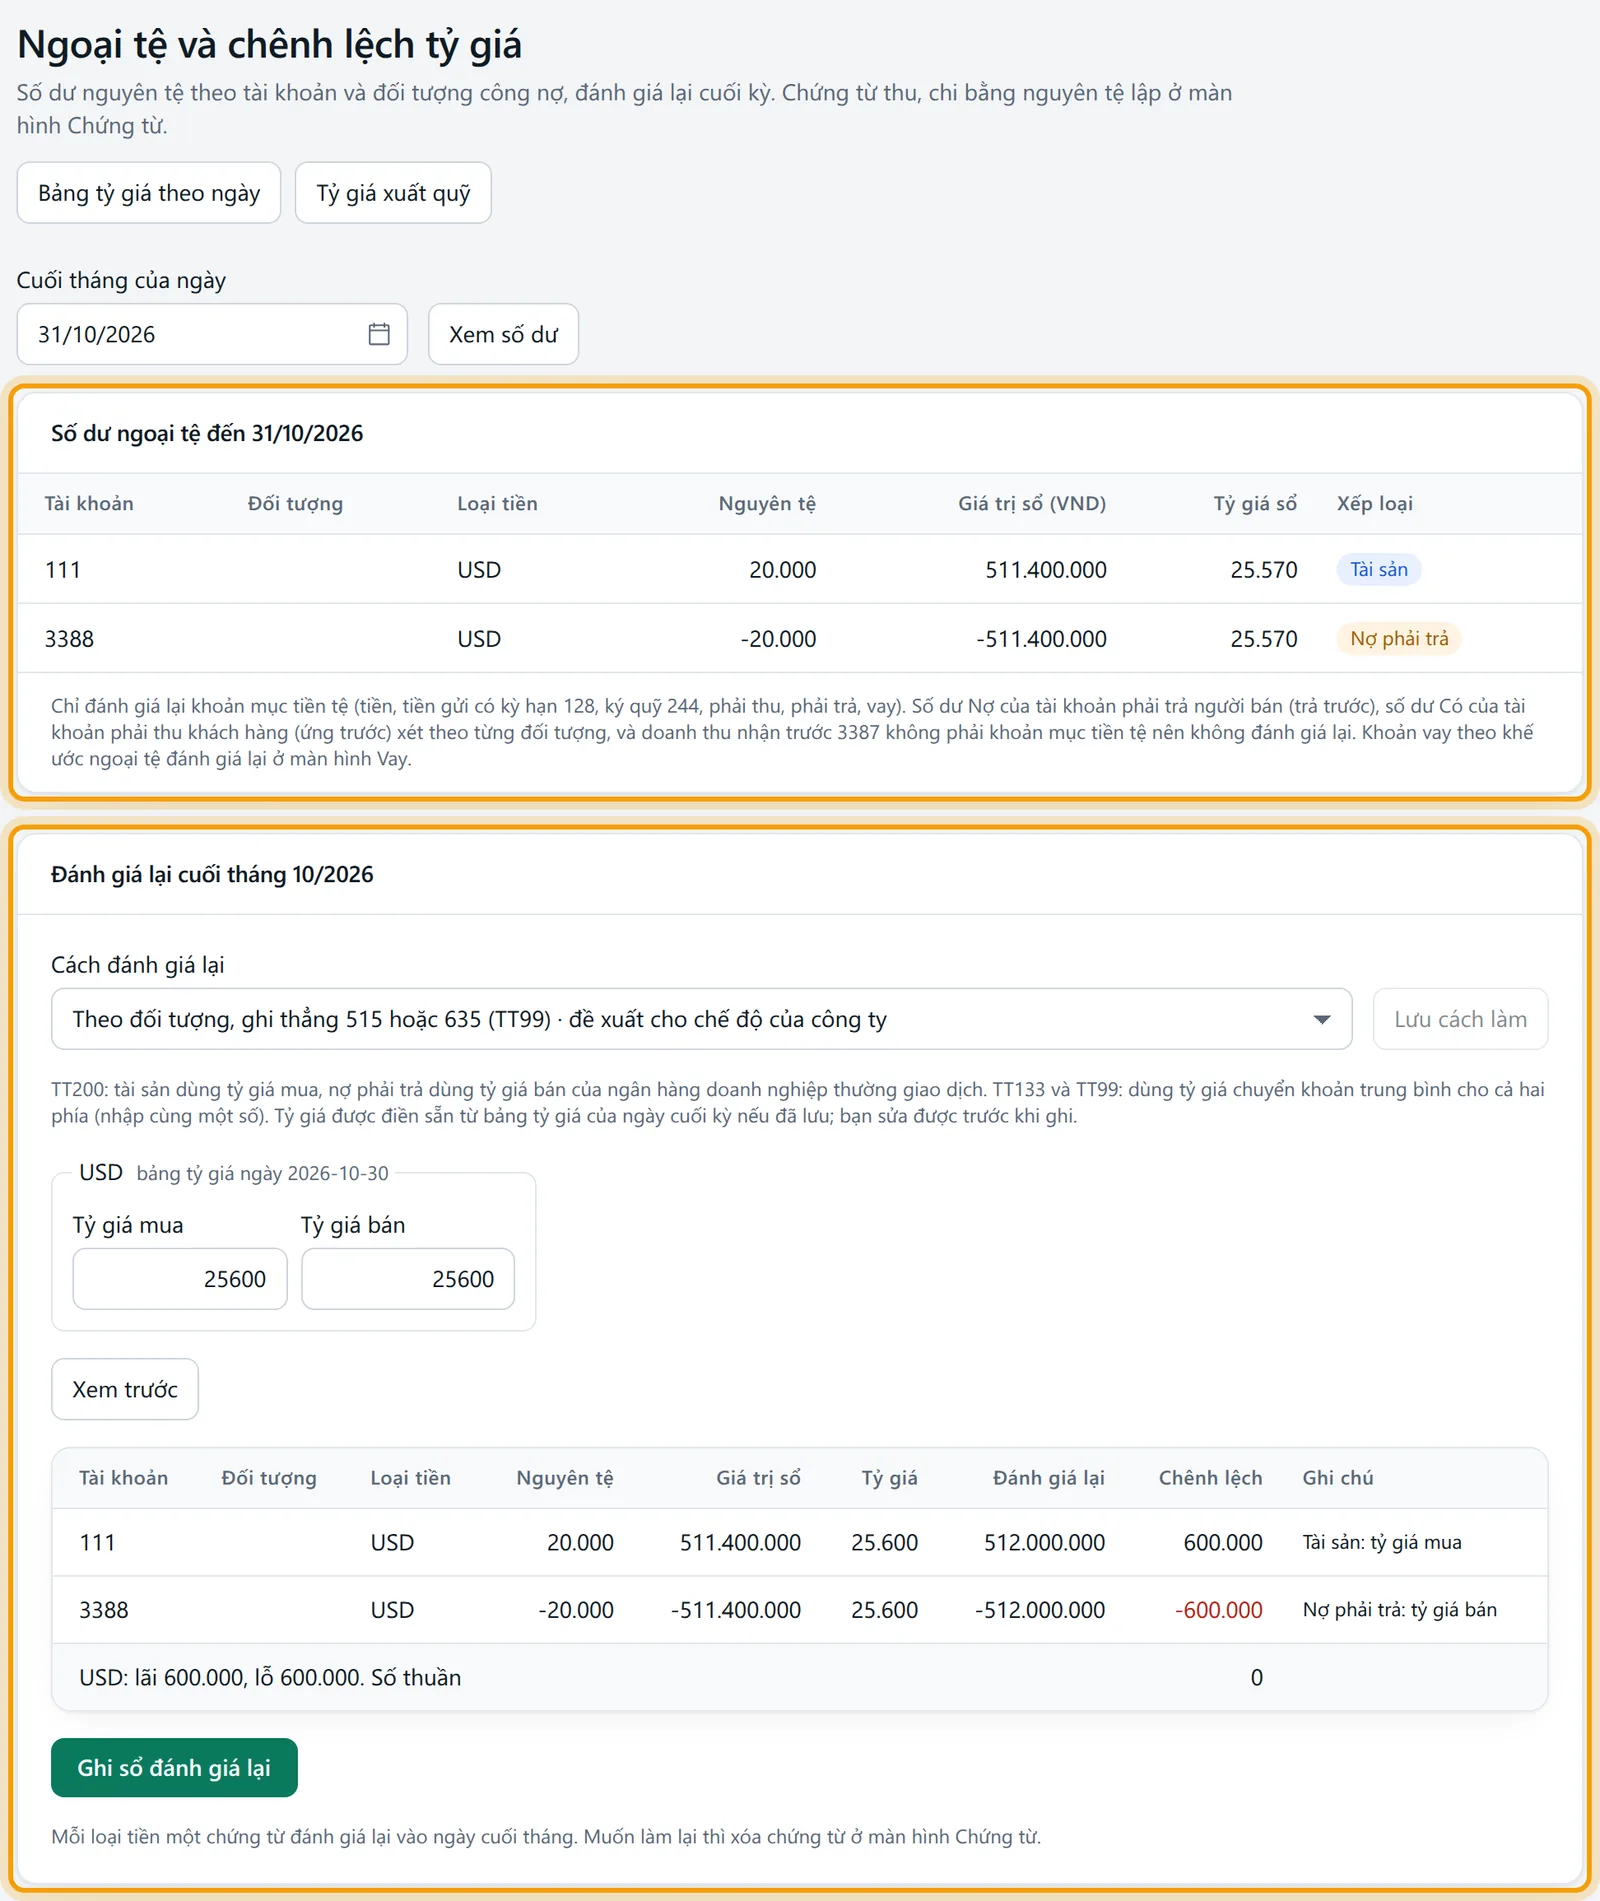The height and width of the screenshot is (1901, 1600).
Task: Click the Tỷ giá sổ column header
Action: (1255, 503)
